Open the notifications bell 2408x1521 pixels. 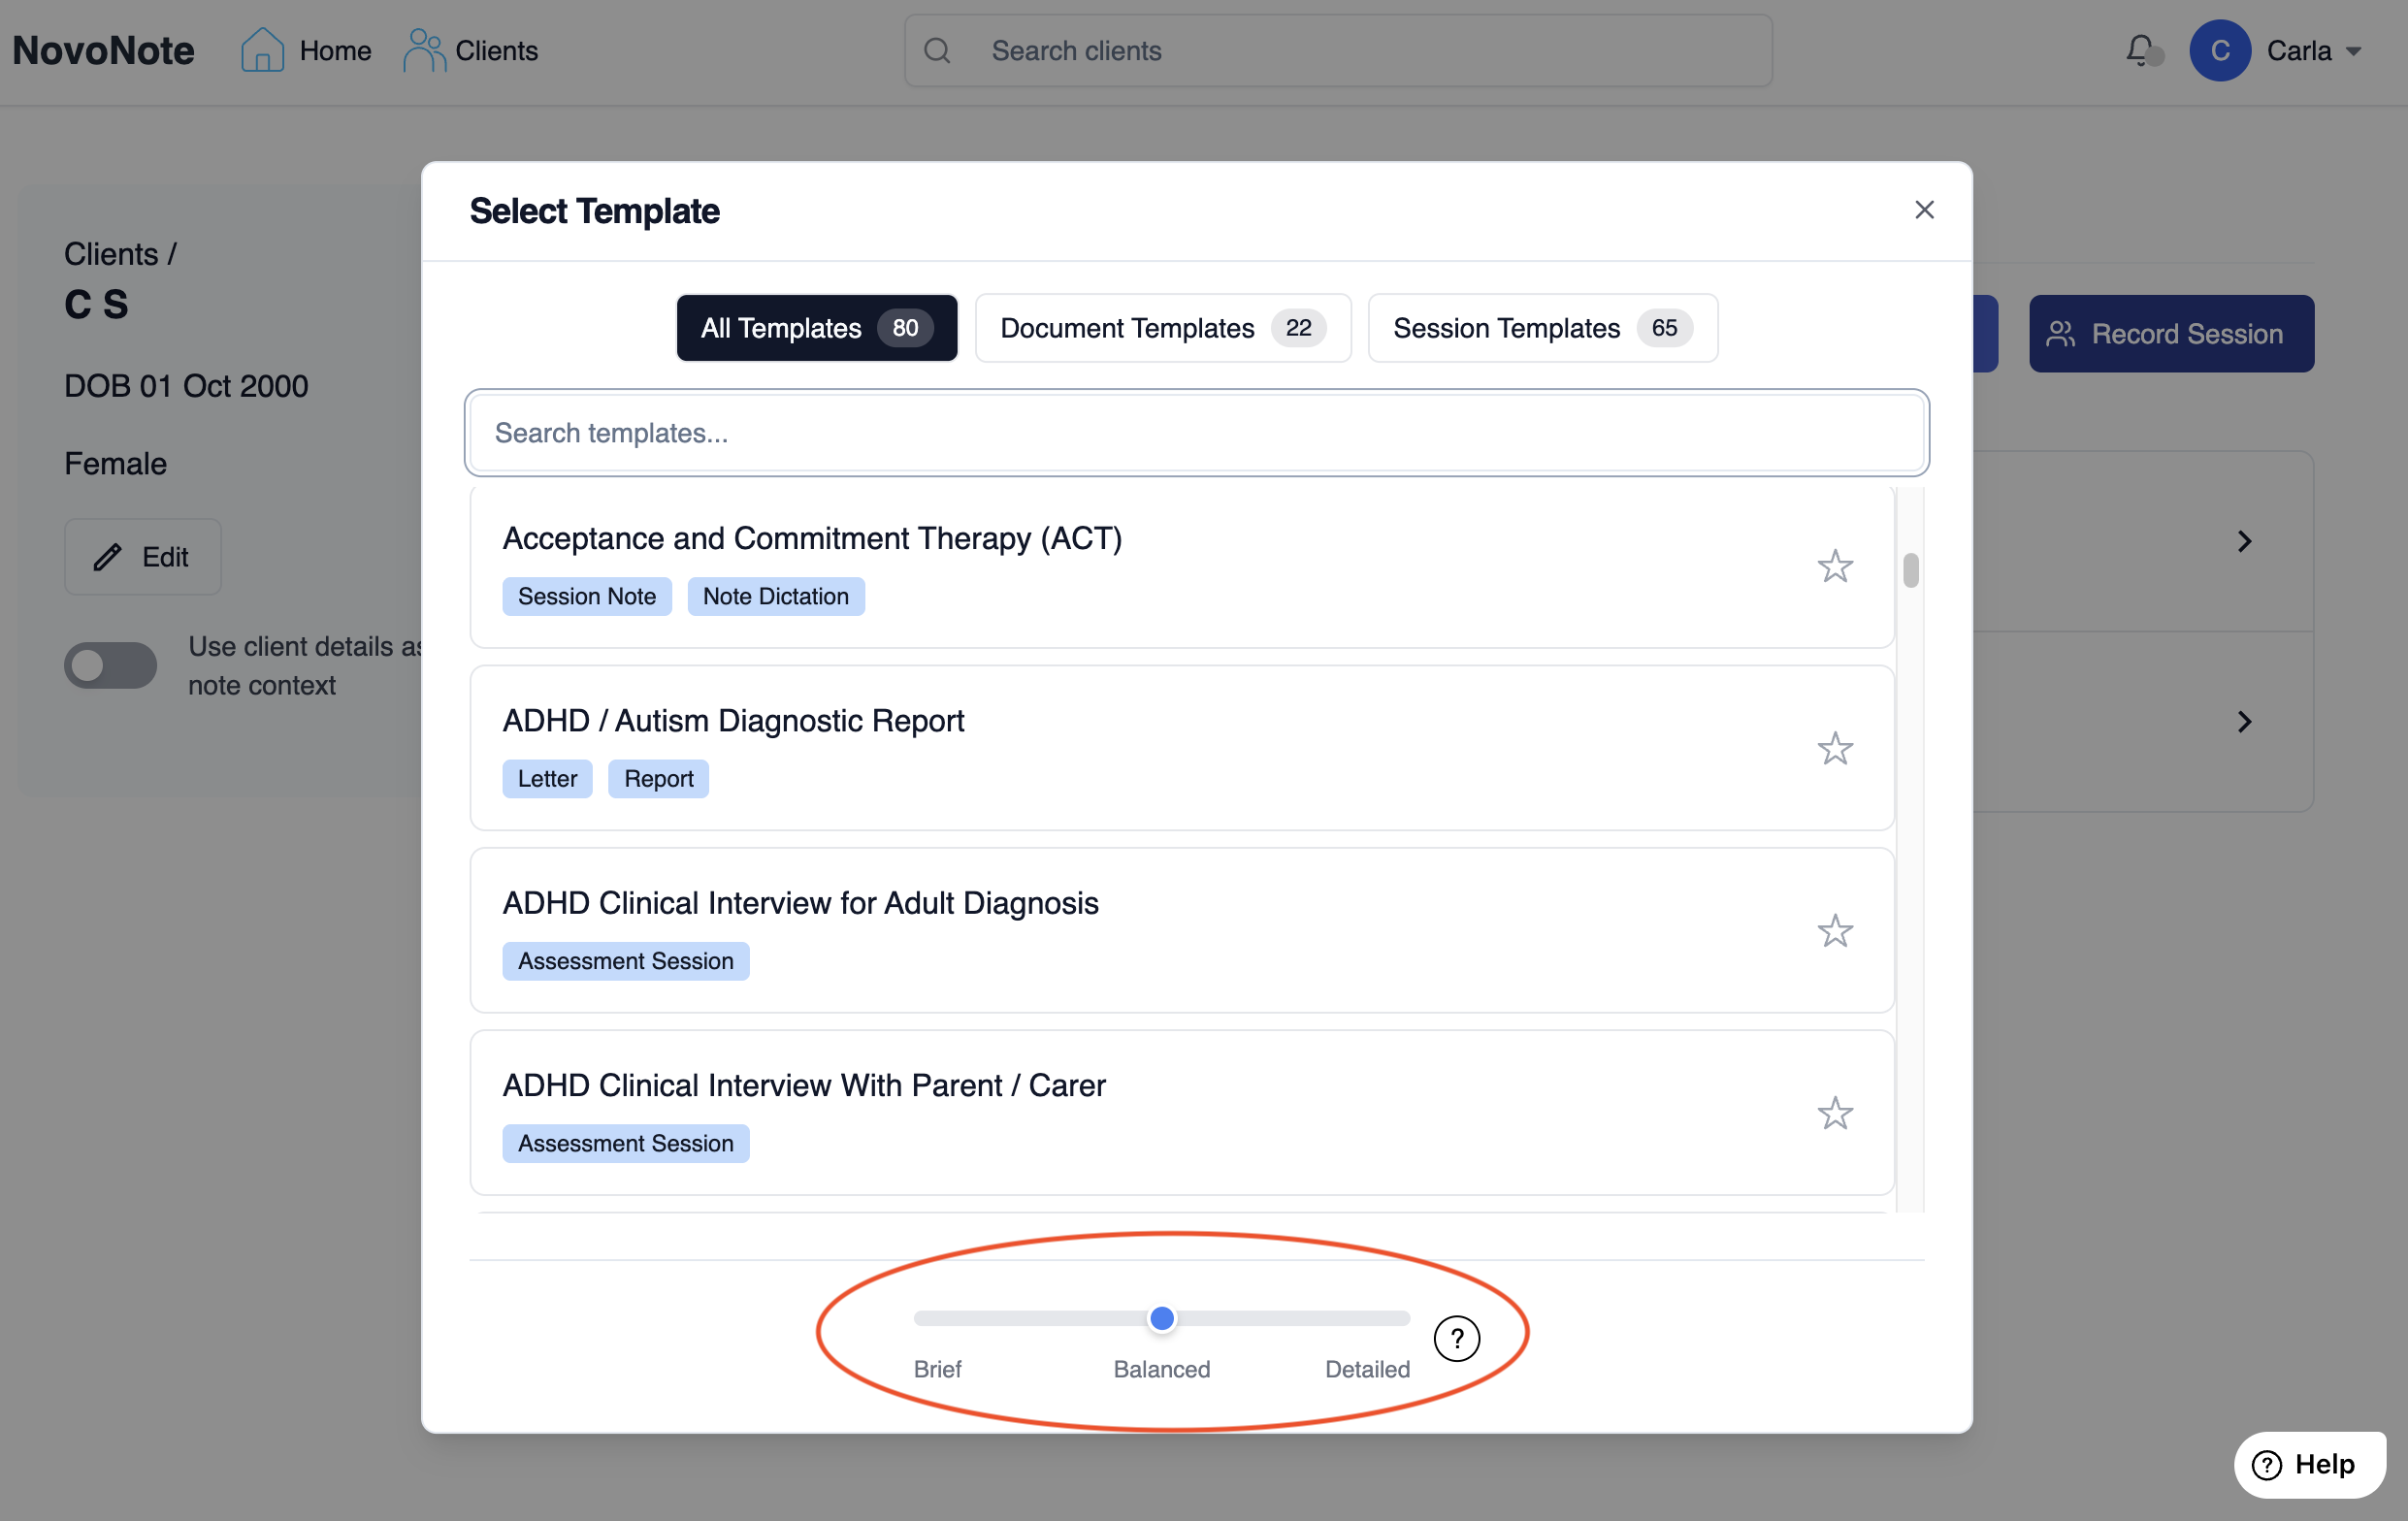(2138, 50)
